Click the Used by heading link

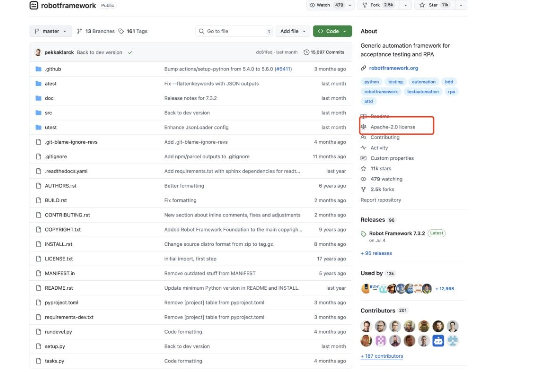tap(372, 273)
